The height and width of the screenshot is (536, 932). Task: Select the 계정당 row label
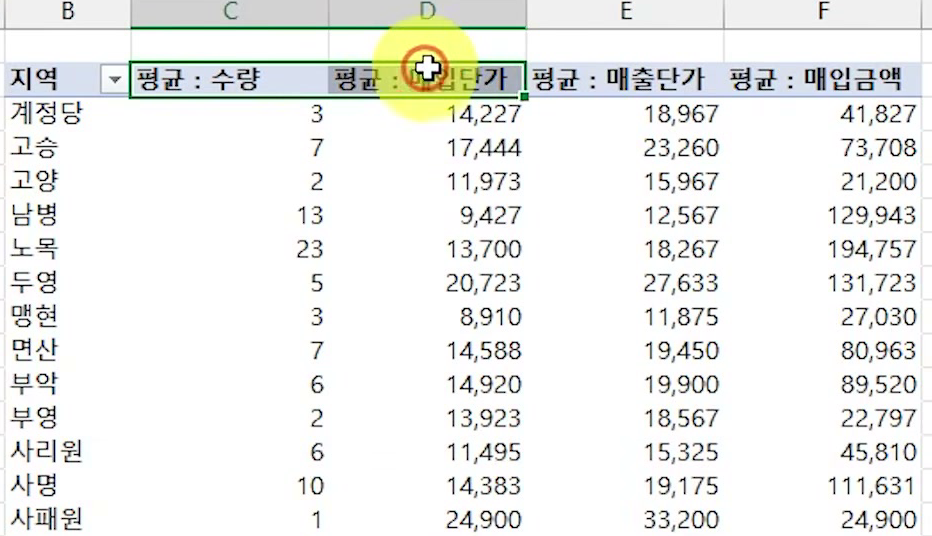click(68, 113)
